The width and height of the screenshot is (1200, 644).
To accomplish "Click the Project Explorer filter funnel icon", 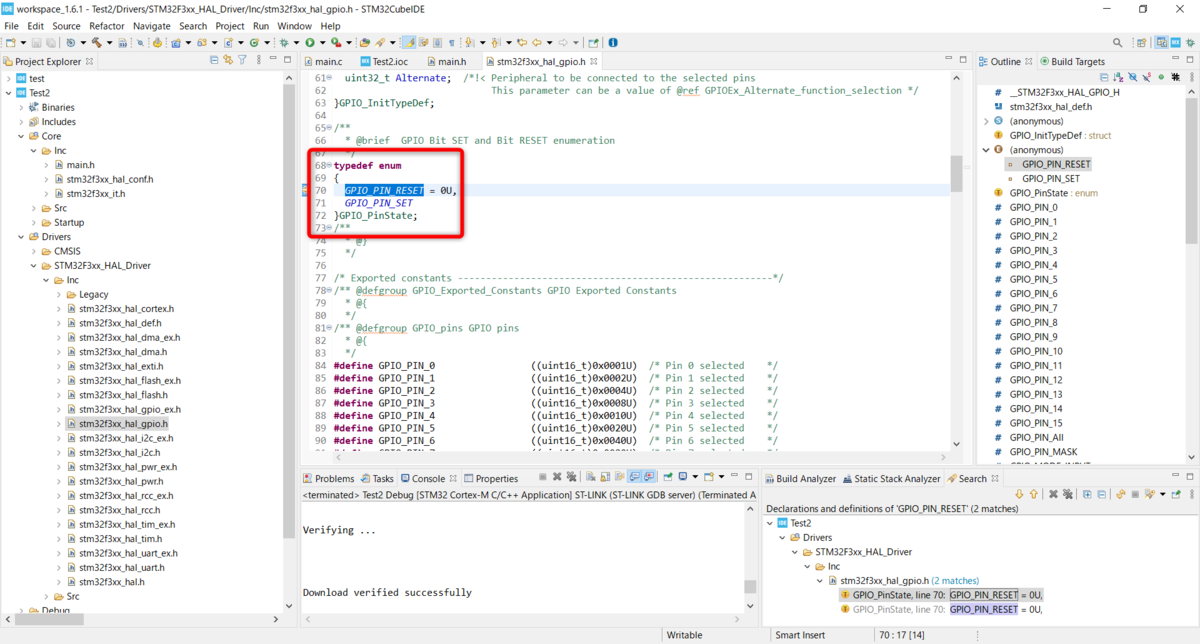I will click(x=242, y=61).
